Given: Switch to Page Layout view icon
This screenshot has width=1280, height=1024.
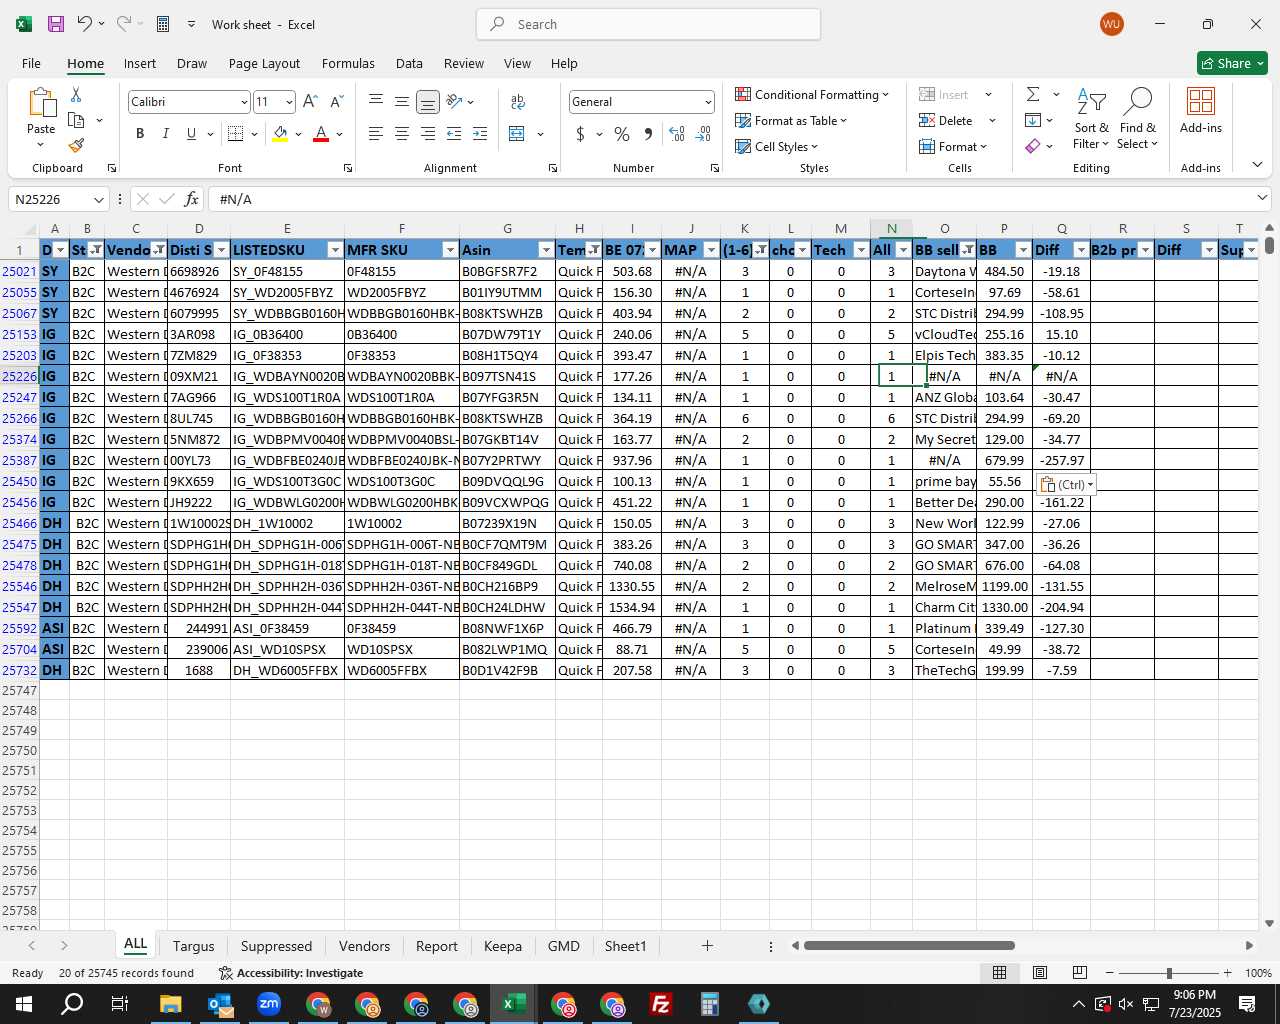Looking at the screenshot, I should click(1040, 972).
